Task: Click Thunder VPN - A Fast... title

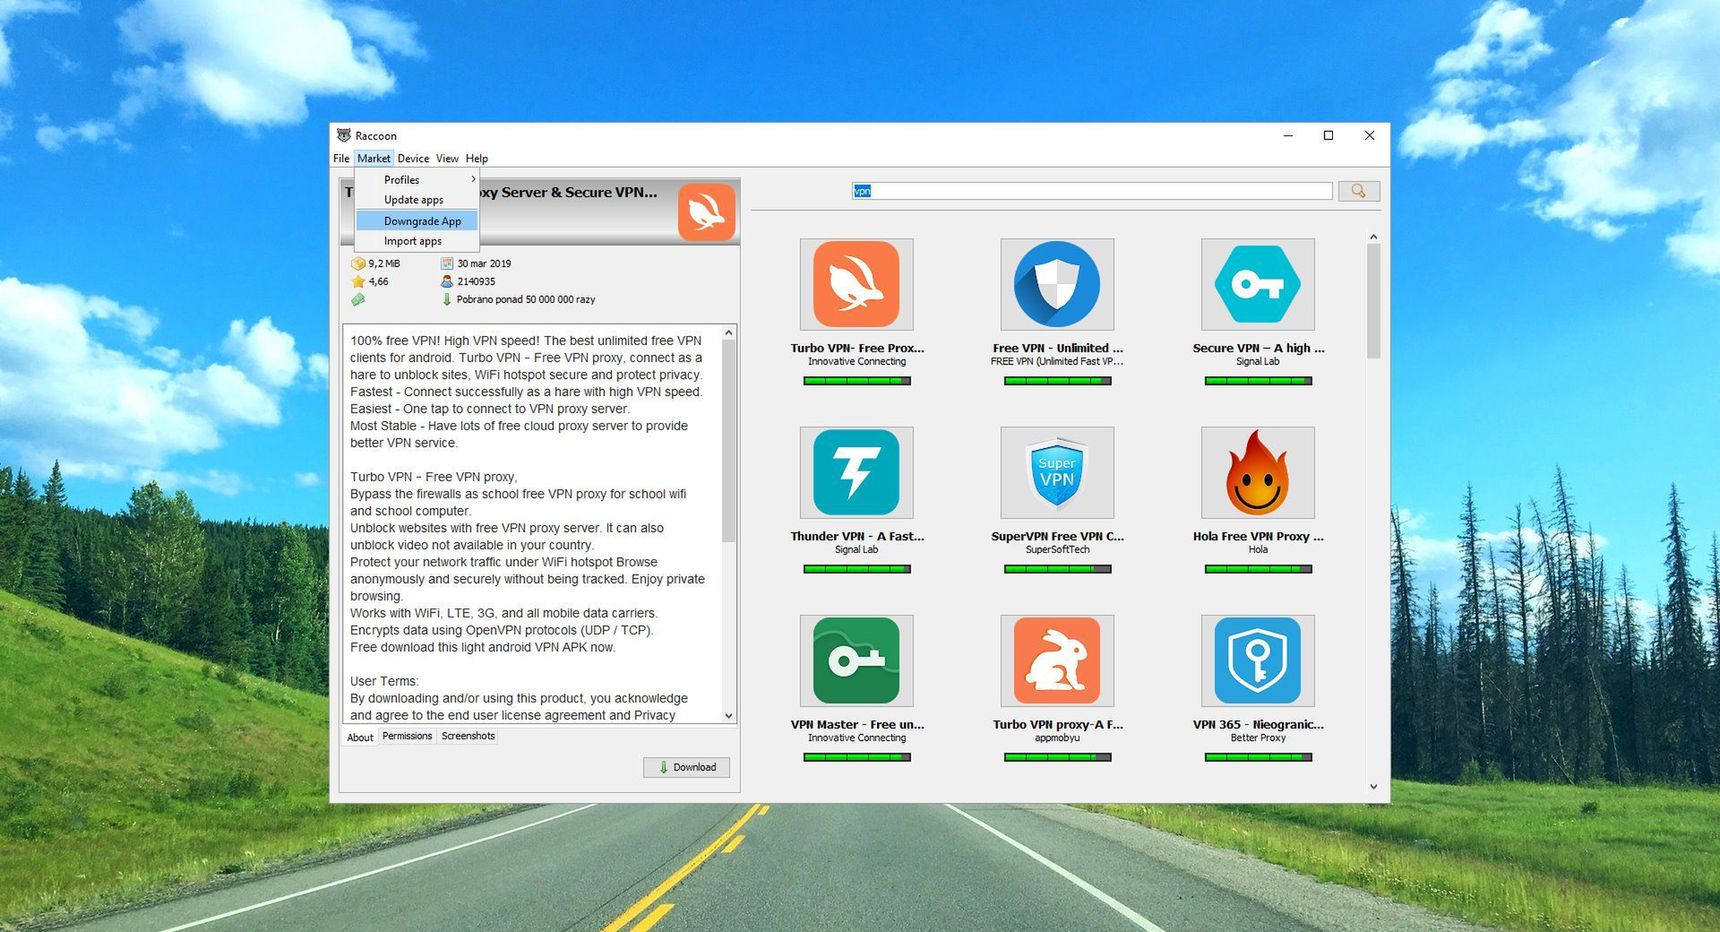Action: (857, 536)
